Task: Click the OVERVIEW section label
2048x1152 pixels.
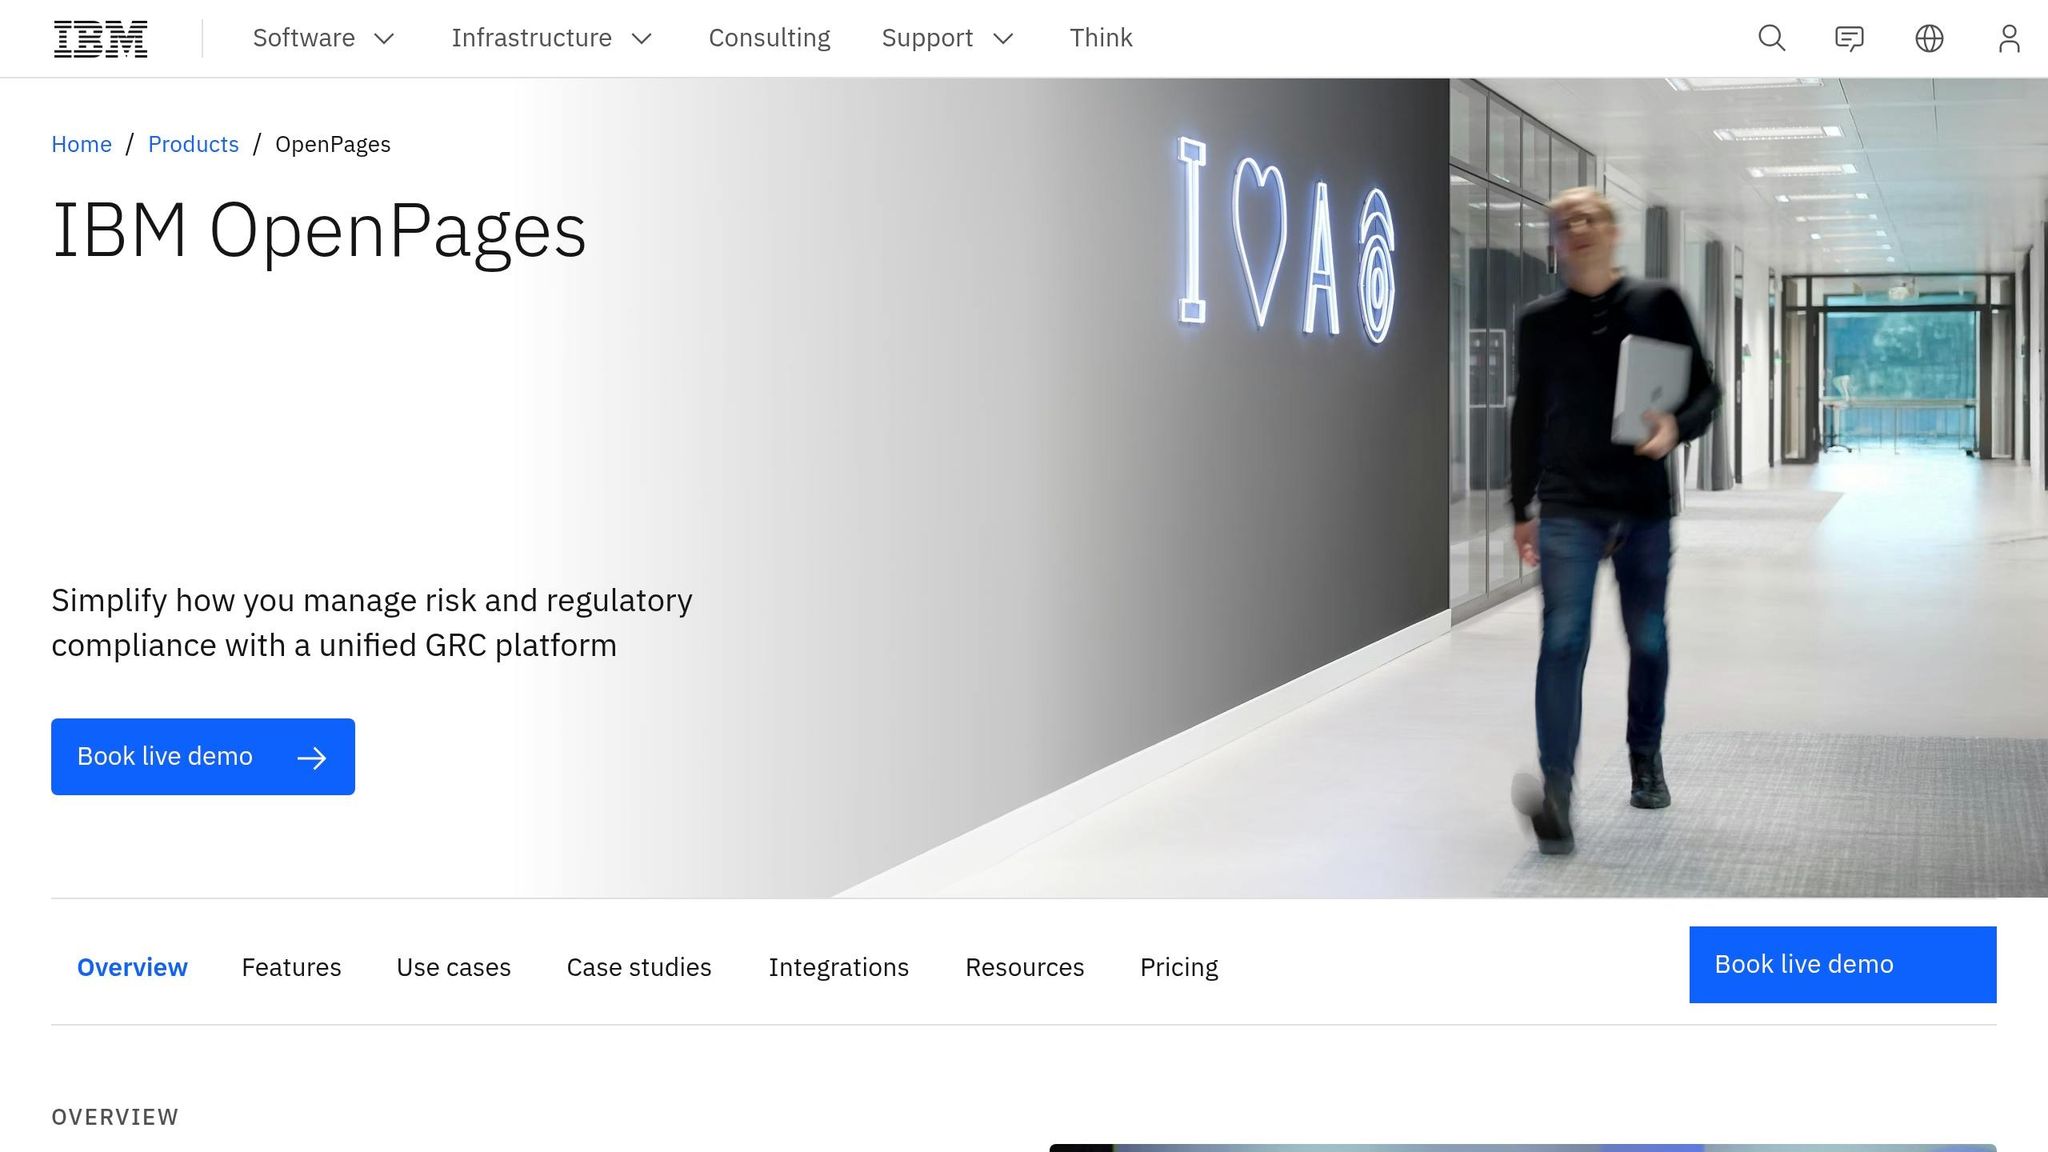Action: [x=115, y=1117]
